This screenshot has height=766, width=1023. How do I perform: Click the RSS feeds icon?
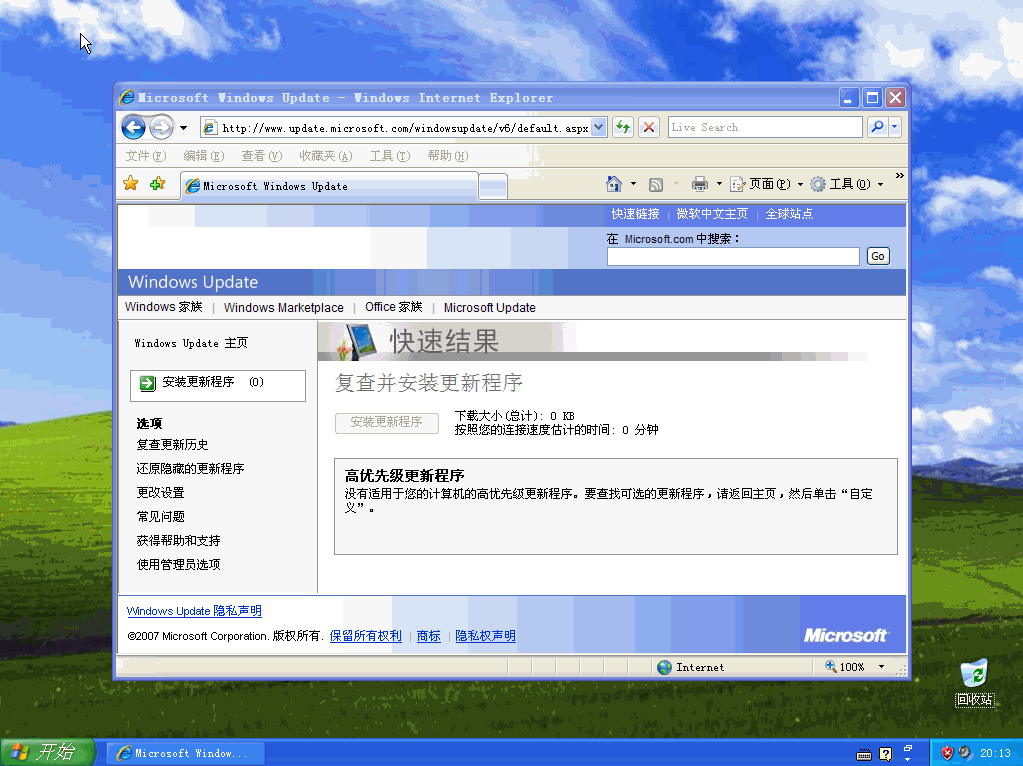tap(656, 185)
